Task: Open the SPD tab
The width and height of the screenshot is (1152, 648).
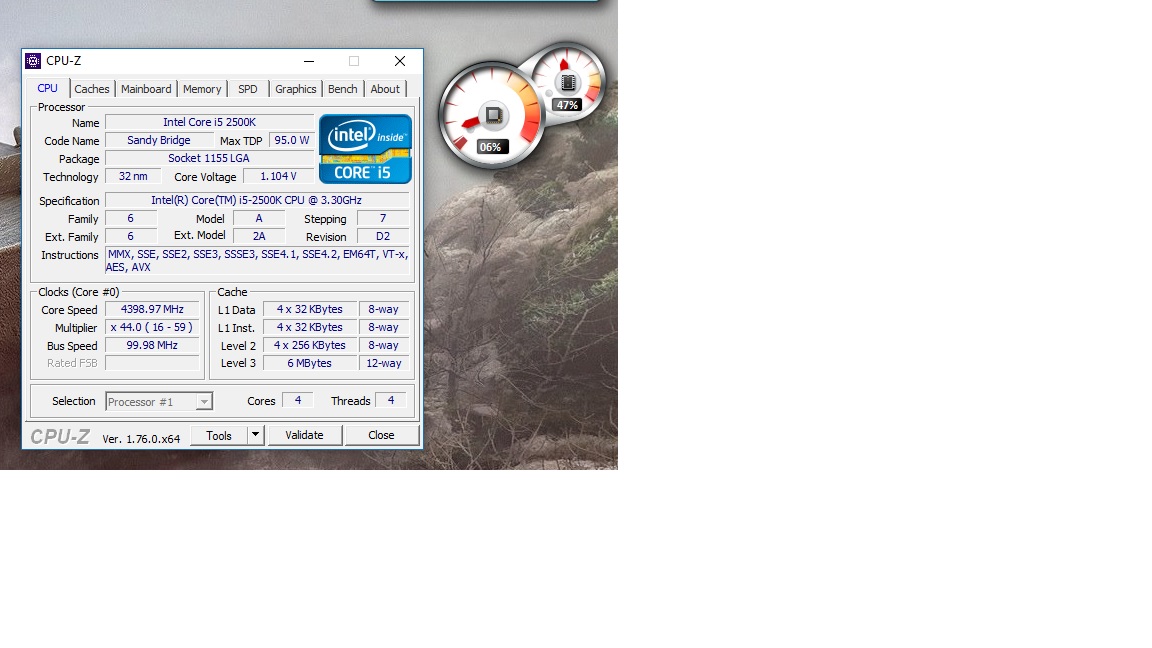Action: click(248, 89)
